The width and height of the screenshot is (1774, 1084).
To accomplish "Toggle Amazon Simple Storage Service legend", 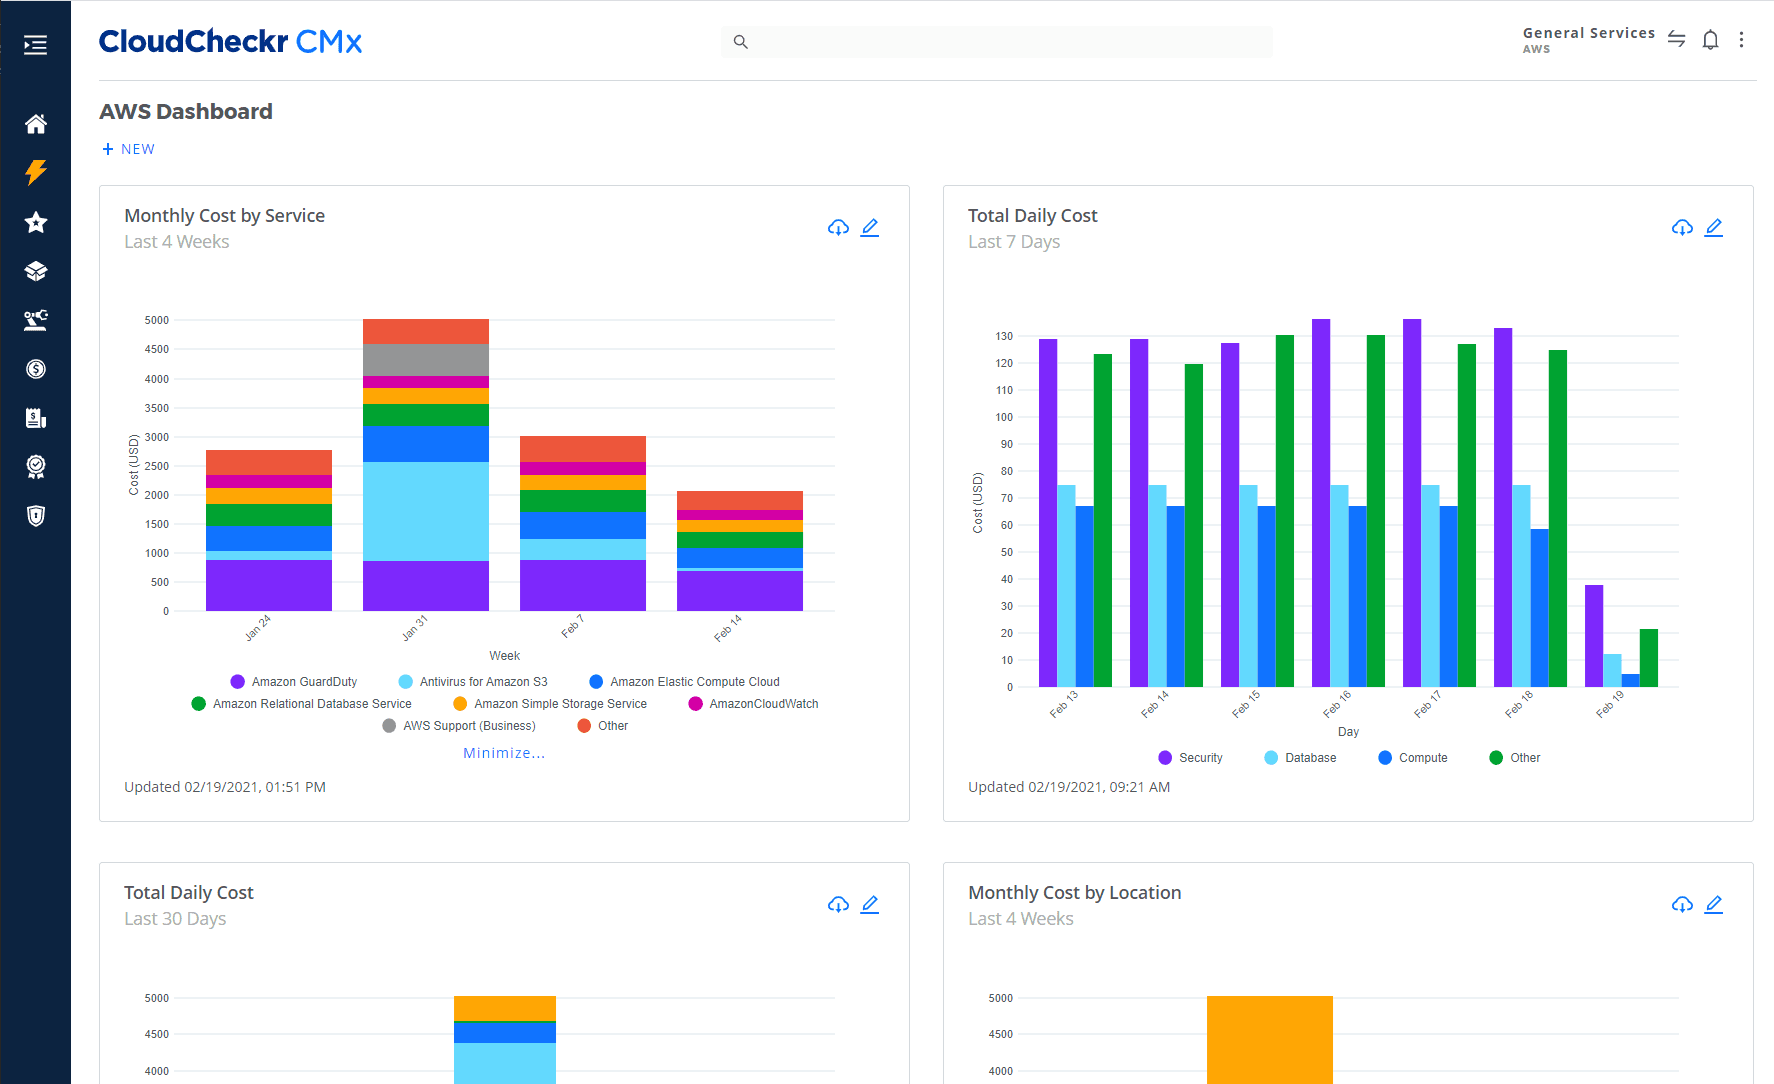I will 550,704.
